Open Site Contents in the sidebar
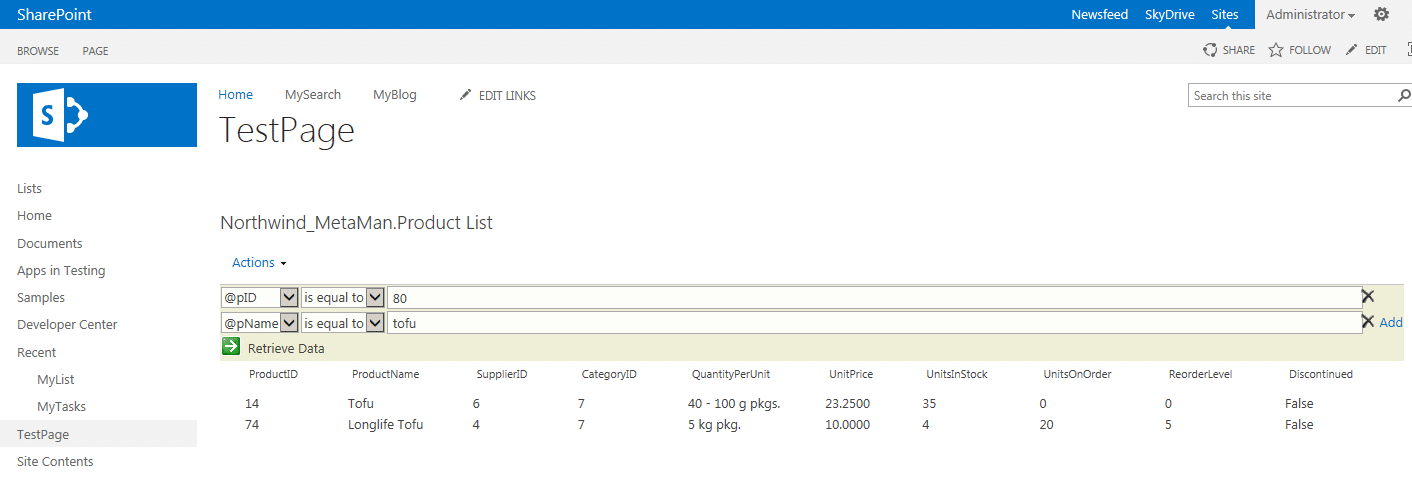Screen dimensions: 1412x488 tap(55, 462)
